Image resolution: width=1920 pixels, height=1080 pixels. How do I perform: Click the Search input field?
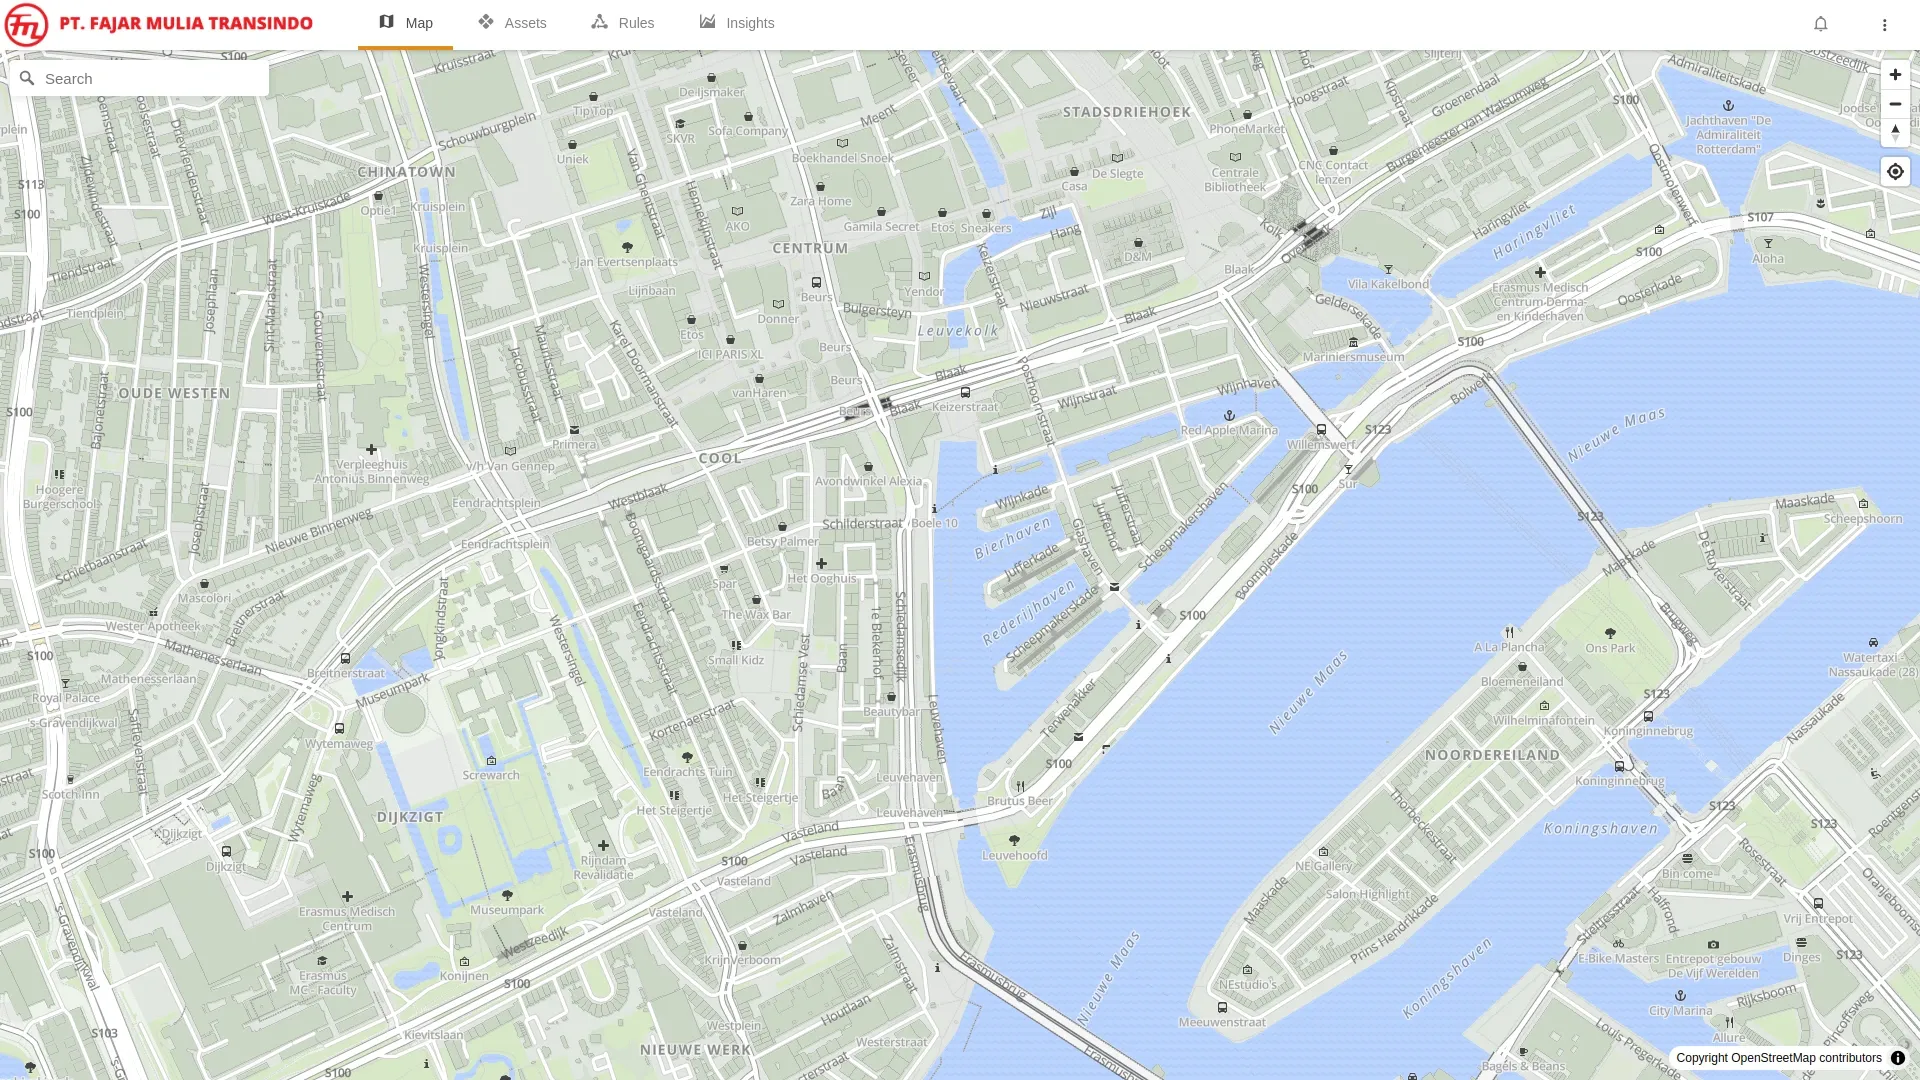[150, 79]
